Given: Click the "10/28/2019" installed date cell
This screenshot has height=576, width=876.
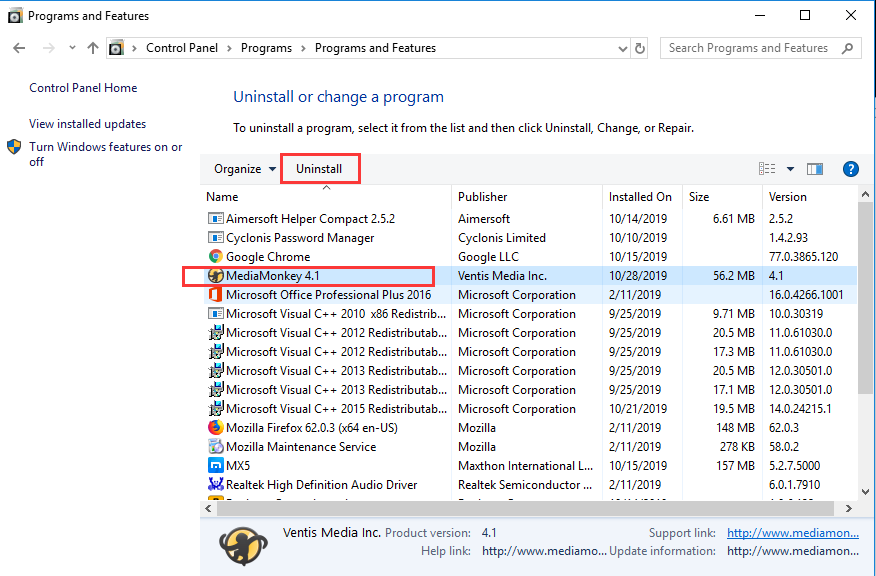Looking at the screenshot, I should point(638,275).
